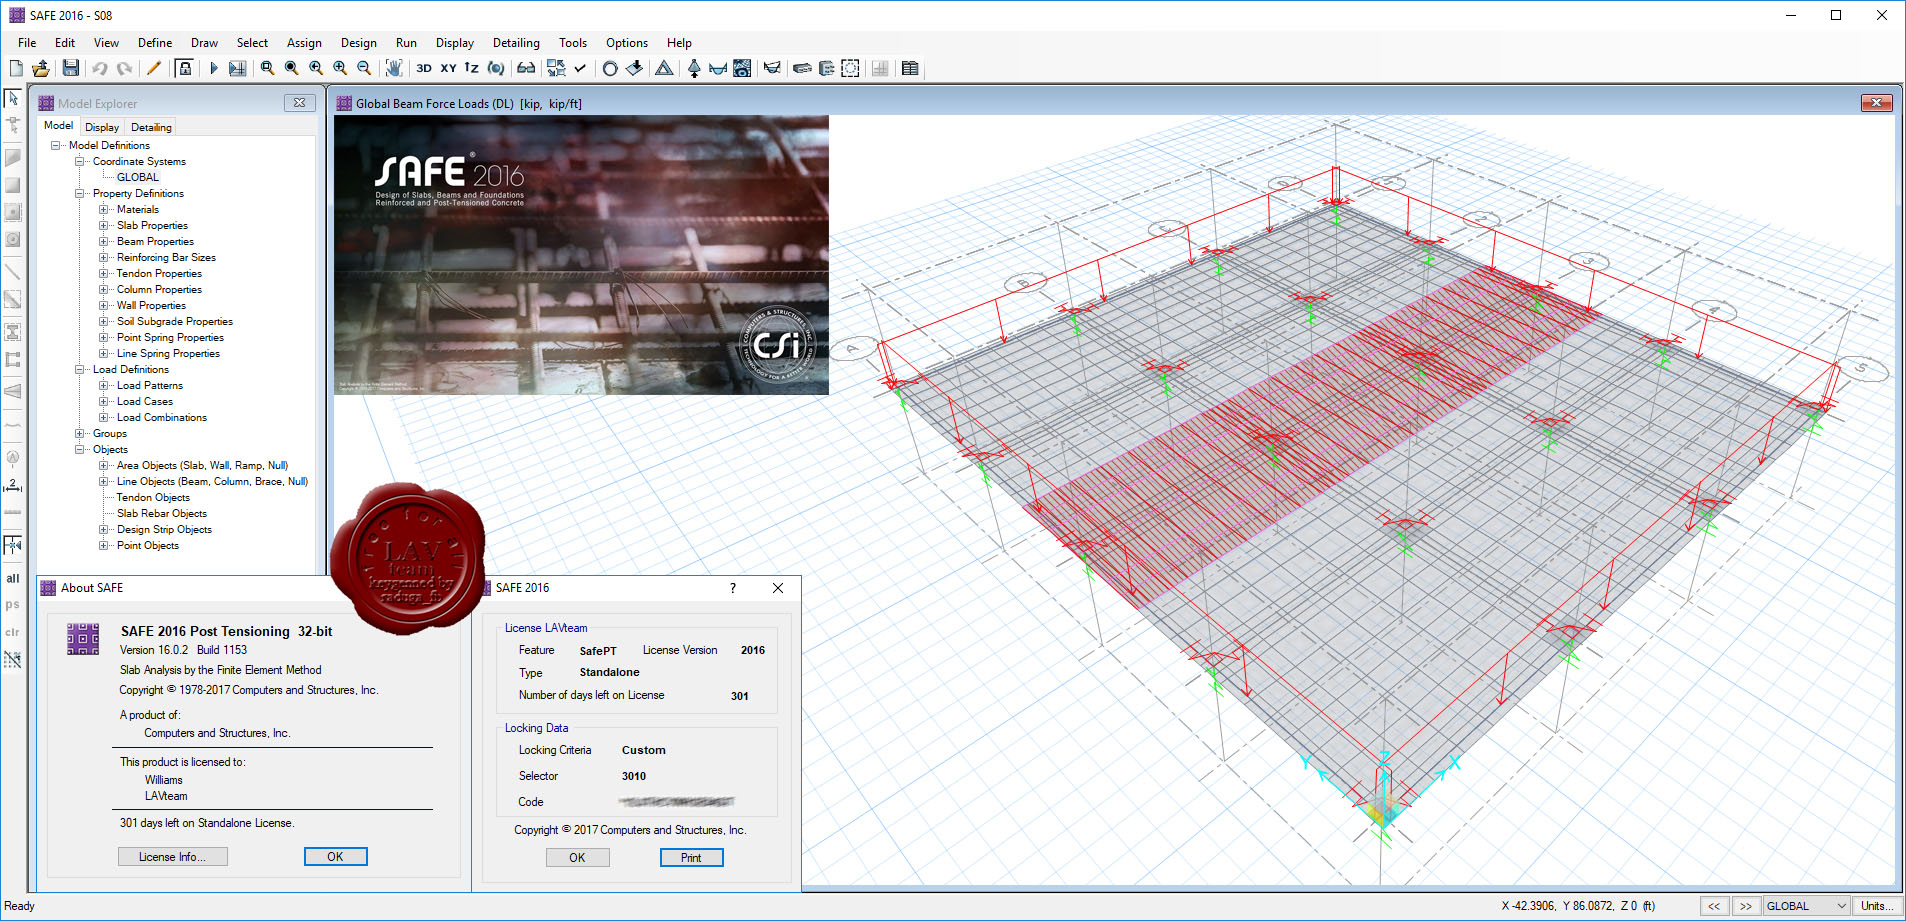Open the Detailing menu
The height and width of the screenshot is (921, 1906).
tap(516, 43)
